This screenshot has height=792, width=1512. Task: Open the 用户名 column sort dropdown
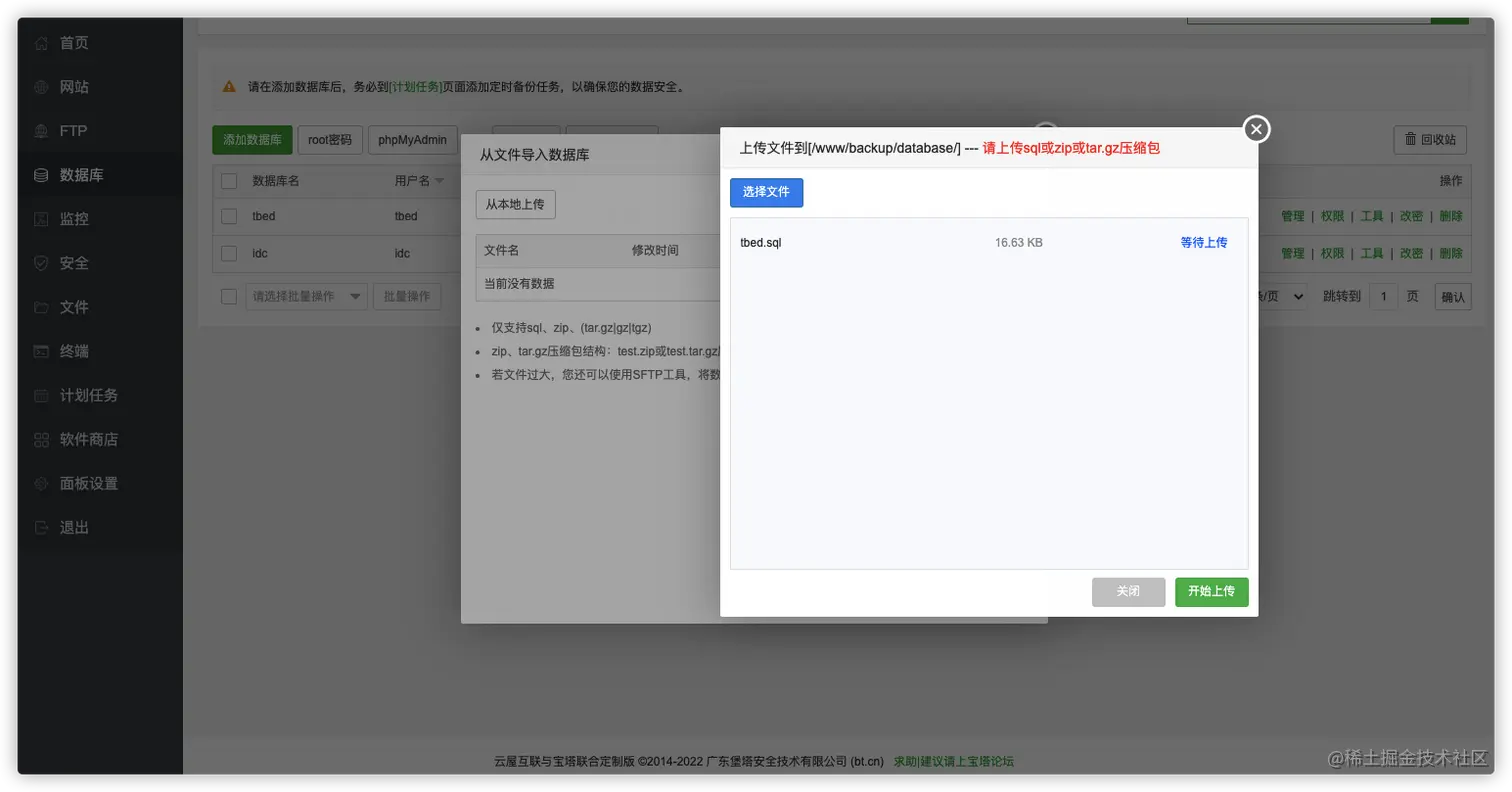[424, 179]
